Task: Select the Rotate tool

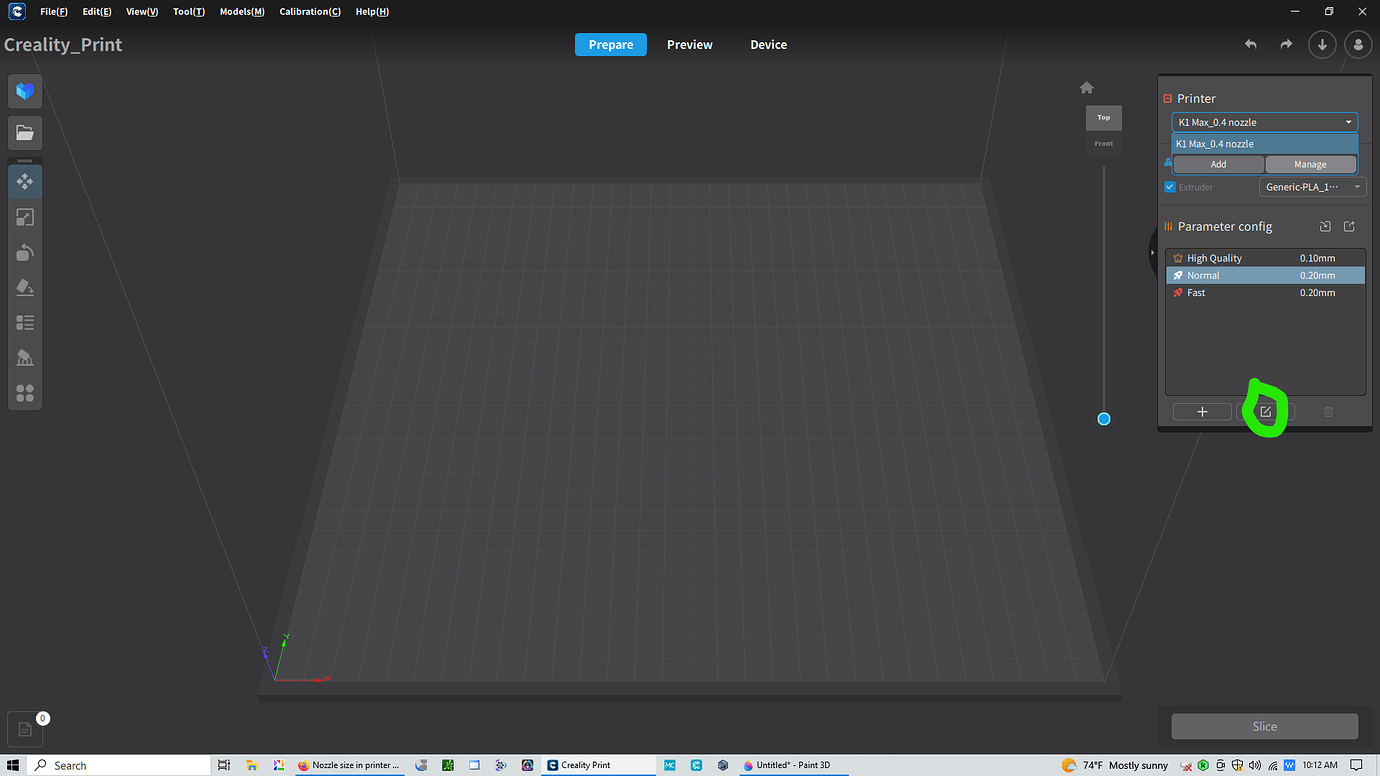Action: 25,253
